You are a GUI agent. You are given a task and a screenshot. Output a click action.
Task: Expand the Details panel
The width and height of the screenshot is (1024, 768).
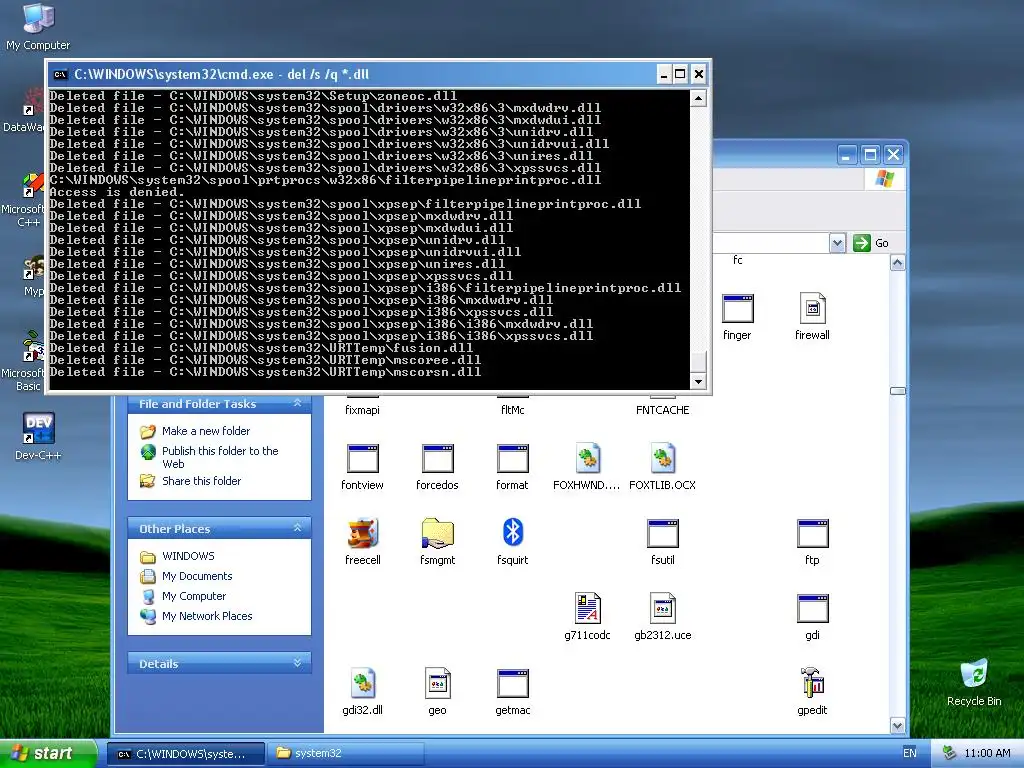(297, 663)
